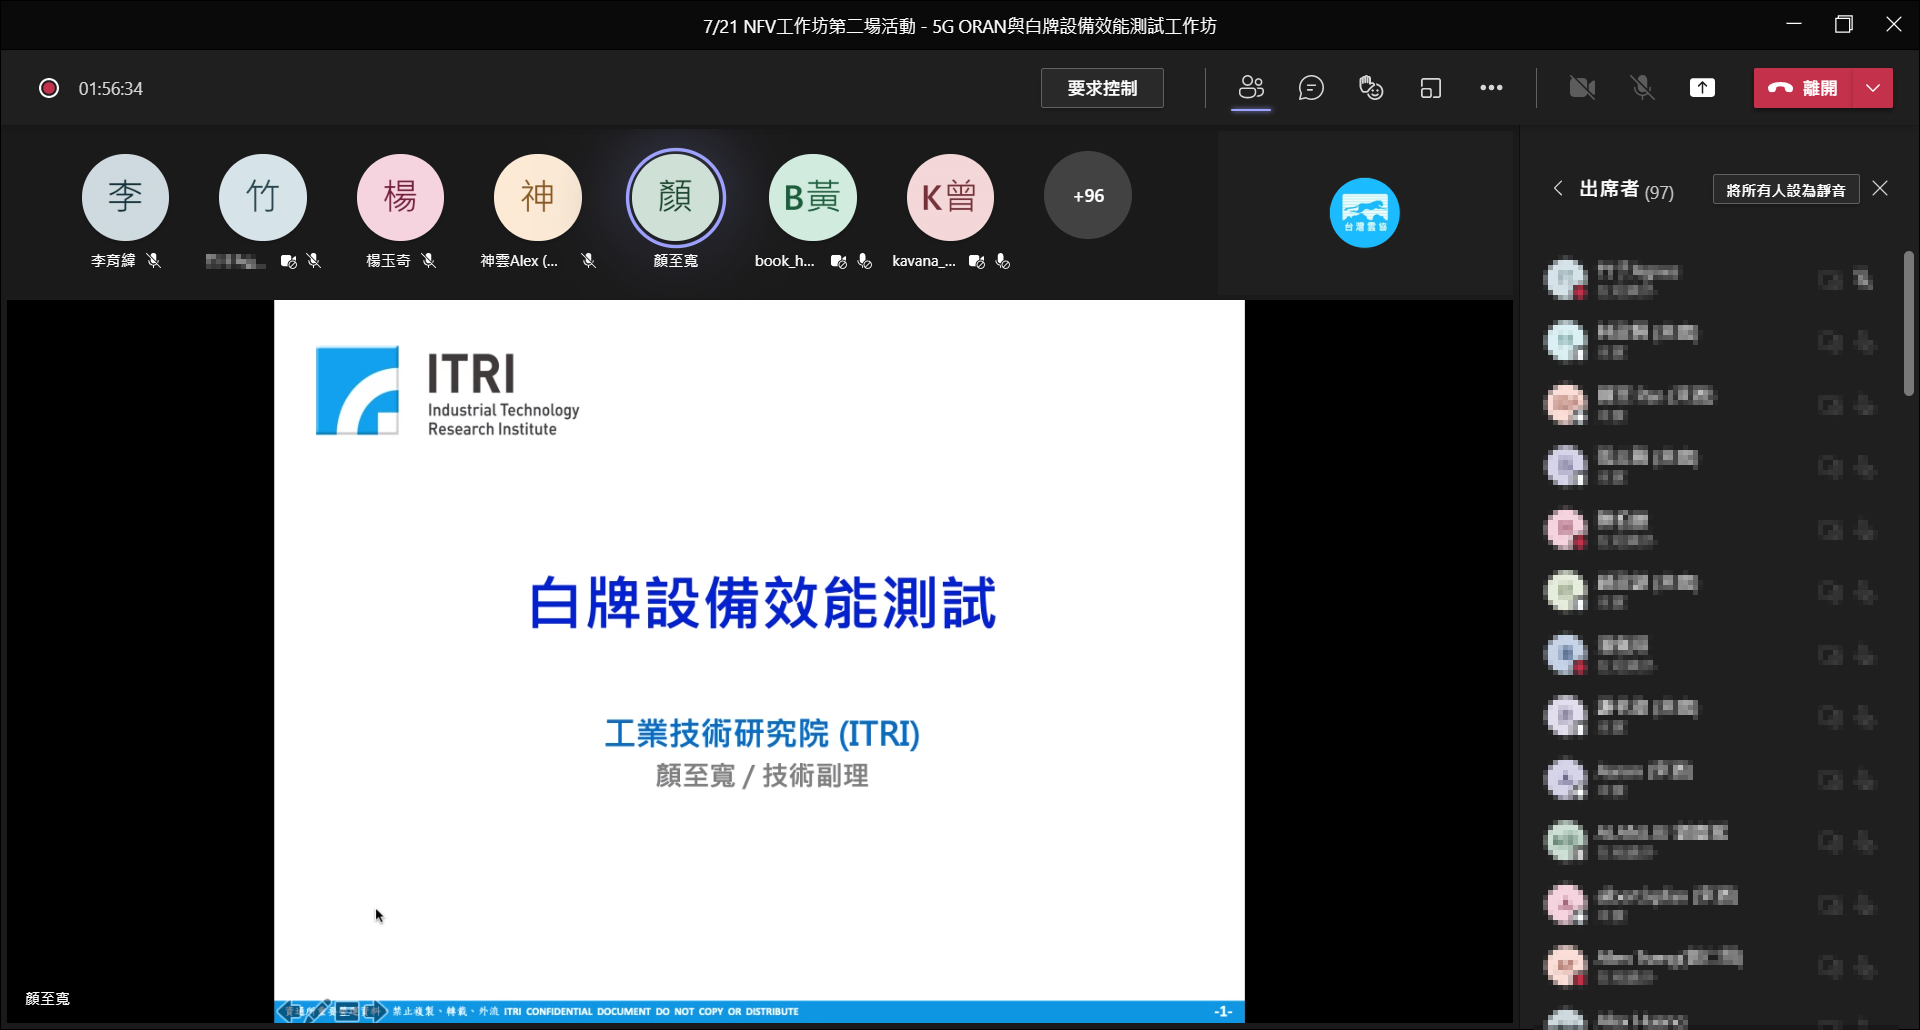Open the more actions ellipsis menu

1491,88
